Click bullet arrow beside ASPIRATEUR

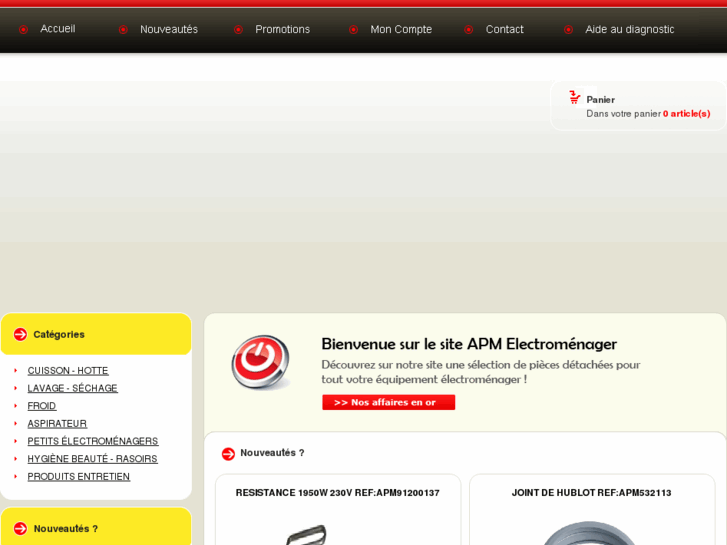[16, 423]
